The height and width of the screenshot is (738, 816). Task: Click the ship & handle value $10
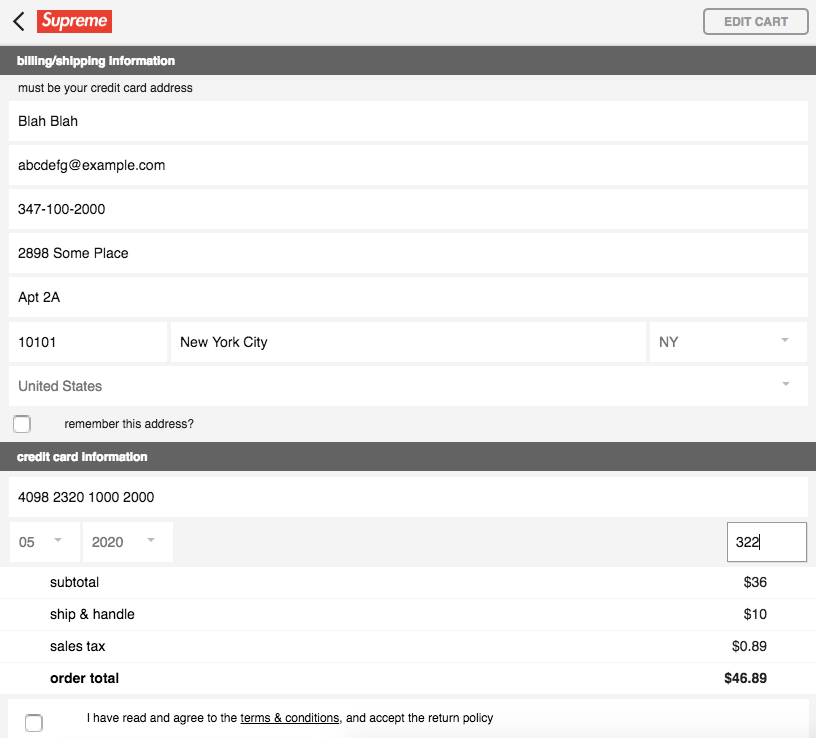pos(755,614)
